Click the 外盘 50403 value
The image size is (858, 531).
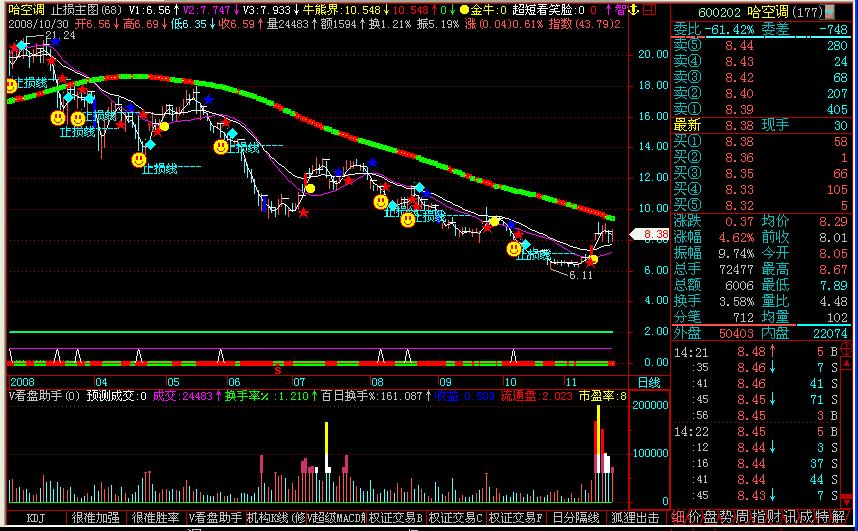click(x=736, y=333)
